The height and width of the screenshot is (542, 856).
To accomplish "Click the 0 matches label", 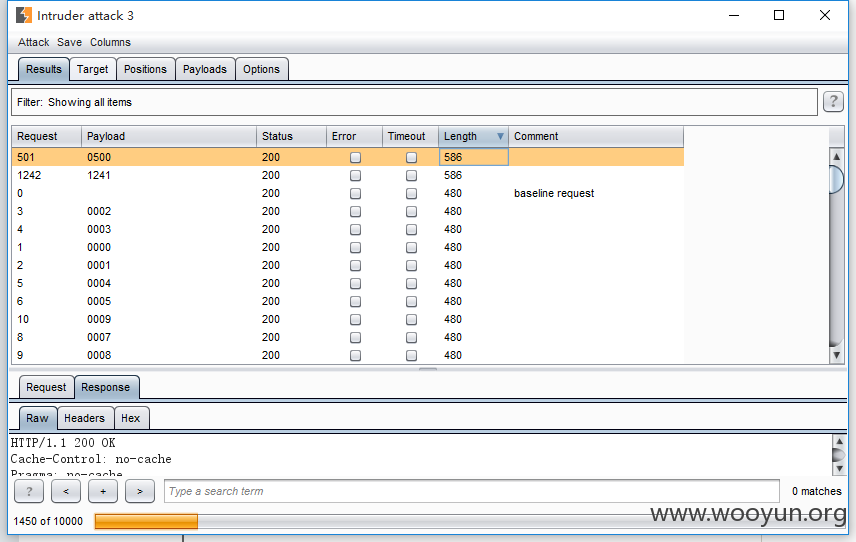I will (x=817, y=491).
